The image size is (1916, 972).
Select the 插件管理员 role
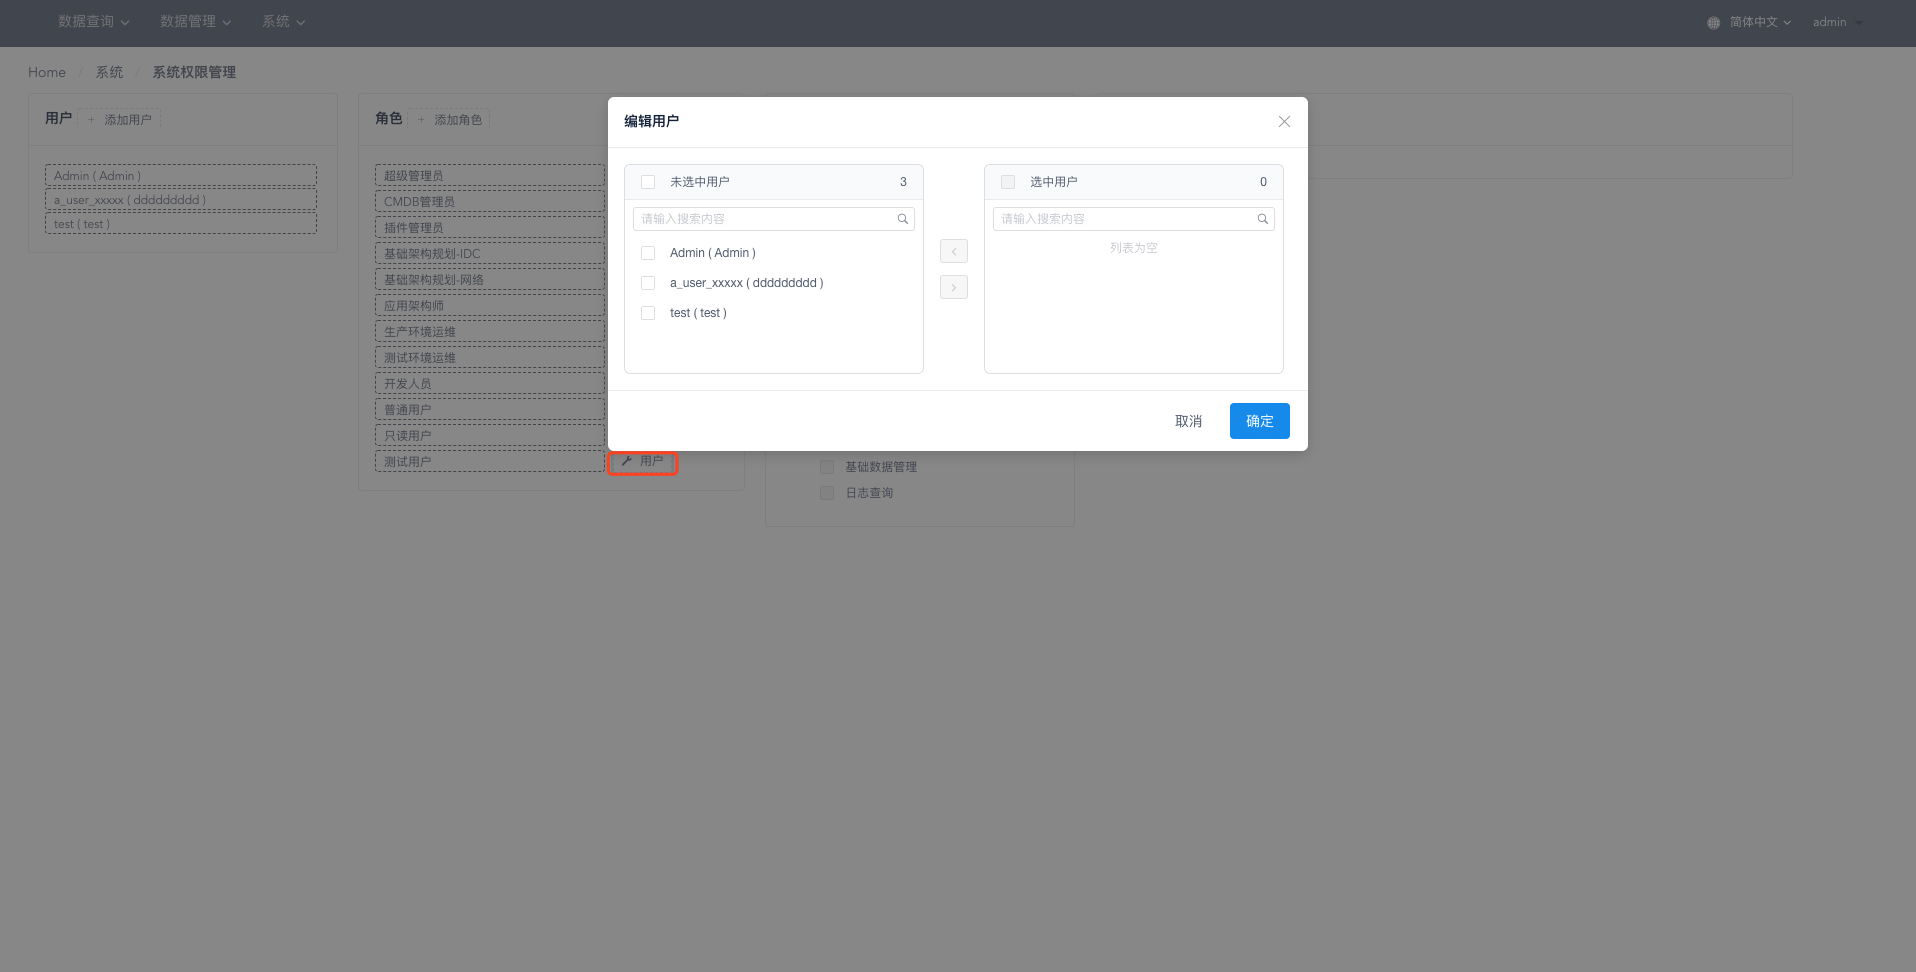[490, 227]
